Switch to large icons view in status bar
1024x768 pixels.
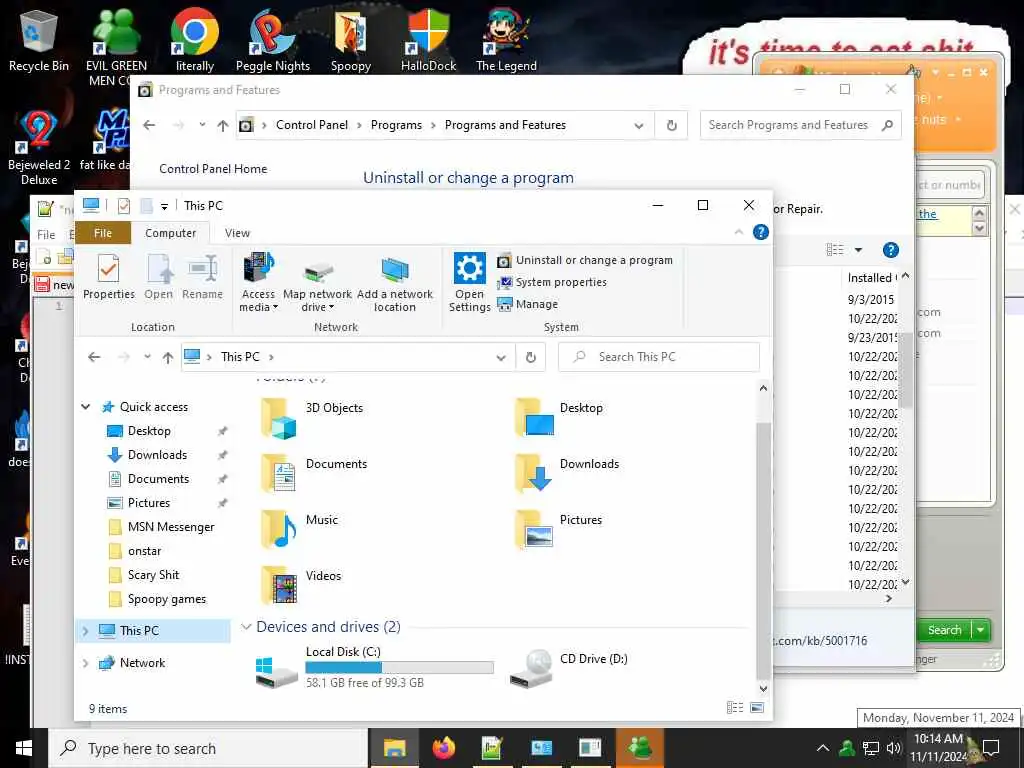click(x=757, y=707)
